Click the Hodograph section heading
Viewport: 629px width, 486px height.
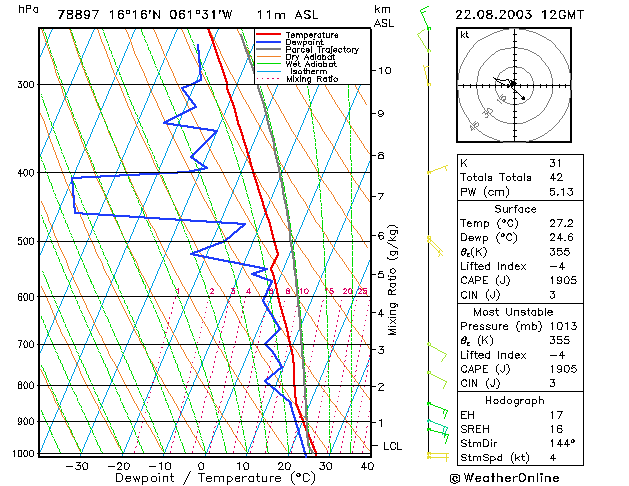[515, 401]
